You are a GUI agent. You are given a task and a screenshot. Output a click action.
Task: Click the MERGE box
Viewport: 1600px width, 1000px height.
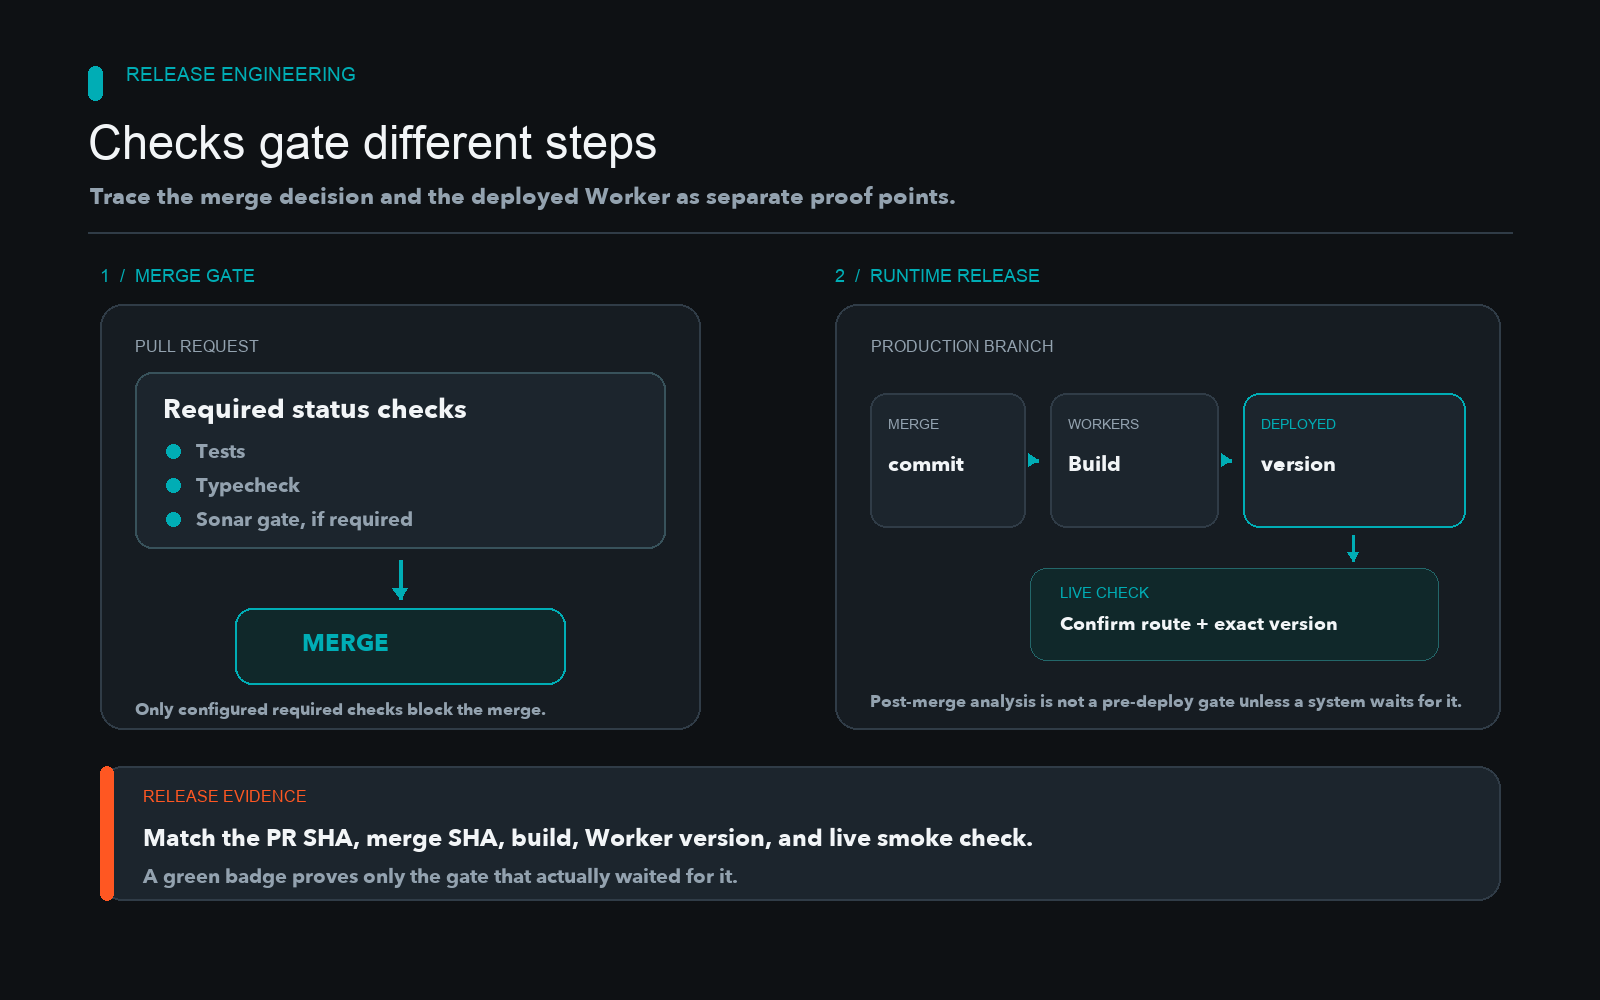(x=400, y=646)
